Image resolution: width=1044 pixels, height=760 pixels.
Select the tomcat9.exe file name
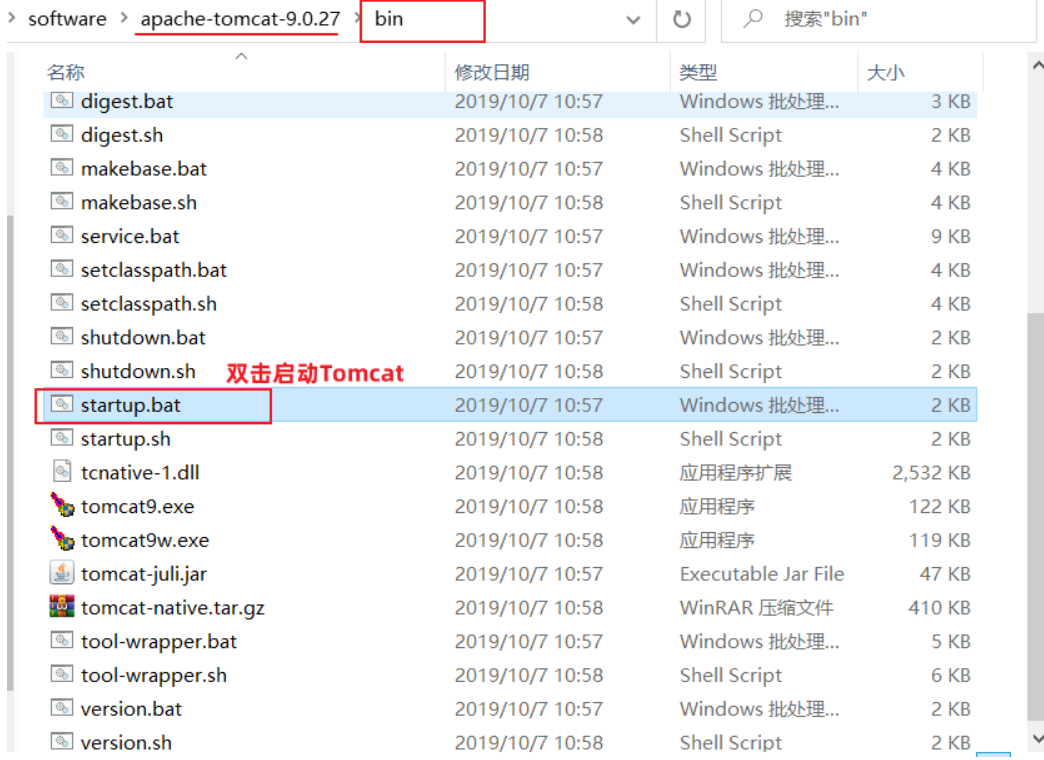pyautogui.click(x=138, y=506)
